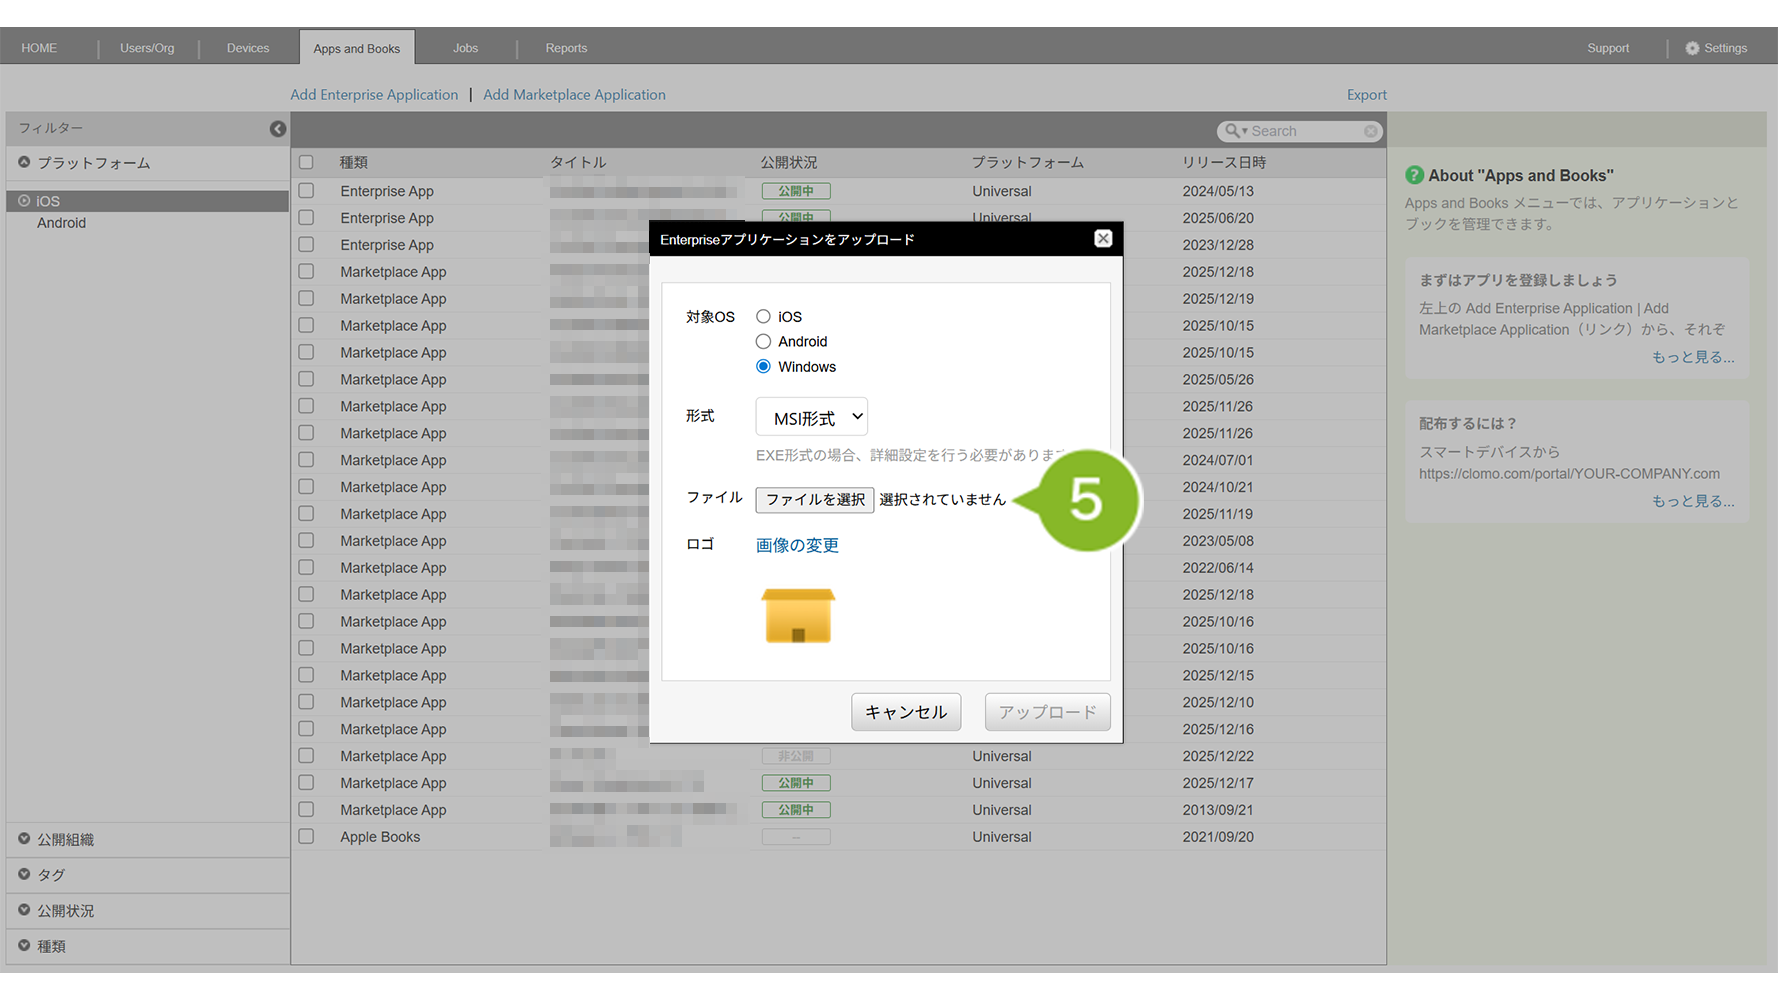Click the search magnifier icon
This screenshot has height=1000, width=1778.
1232,131
